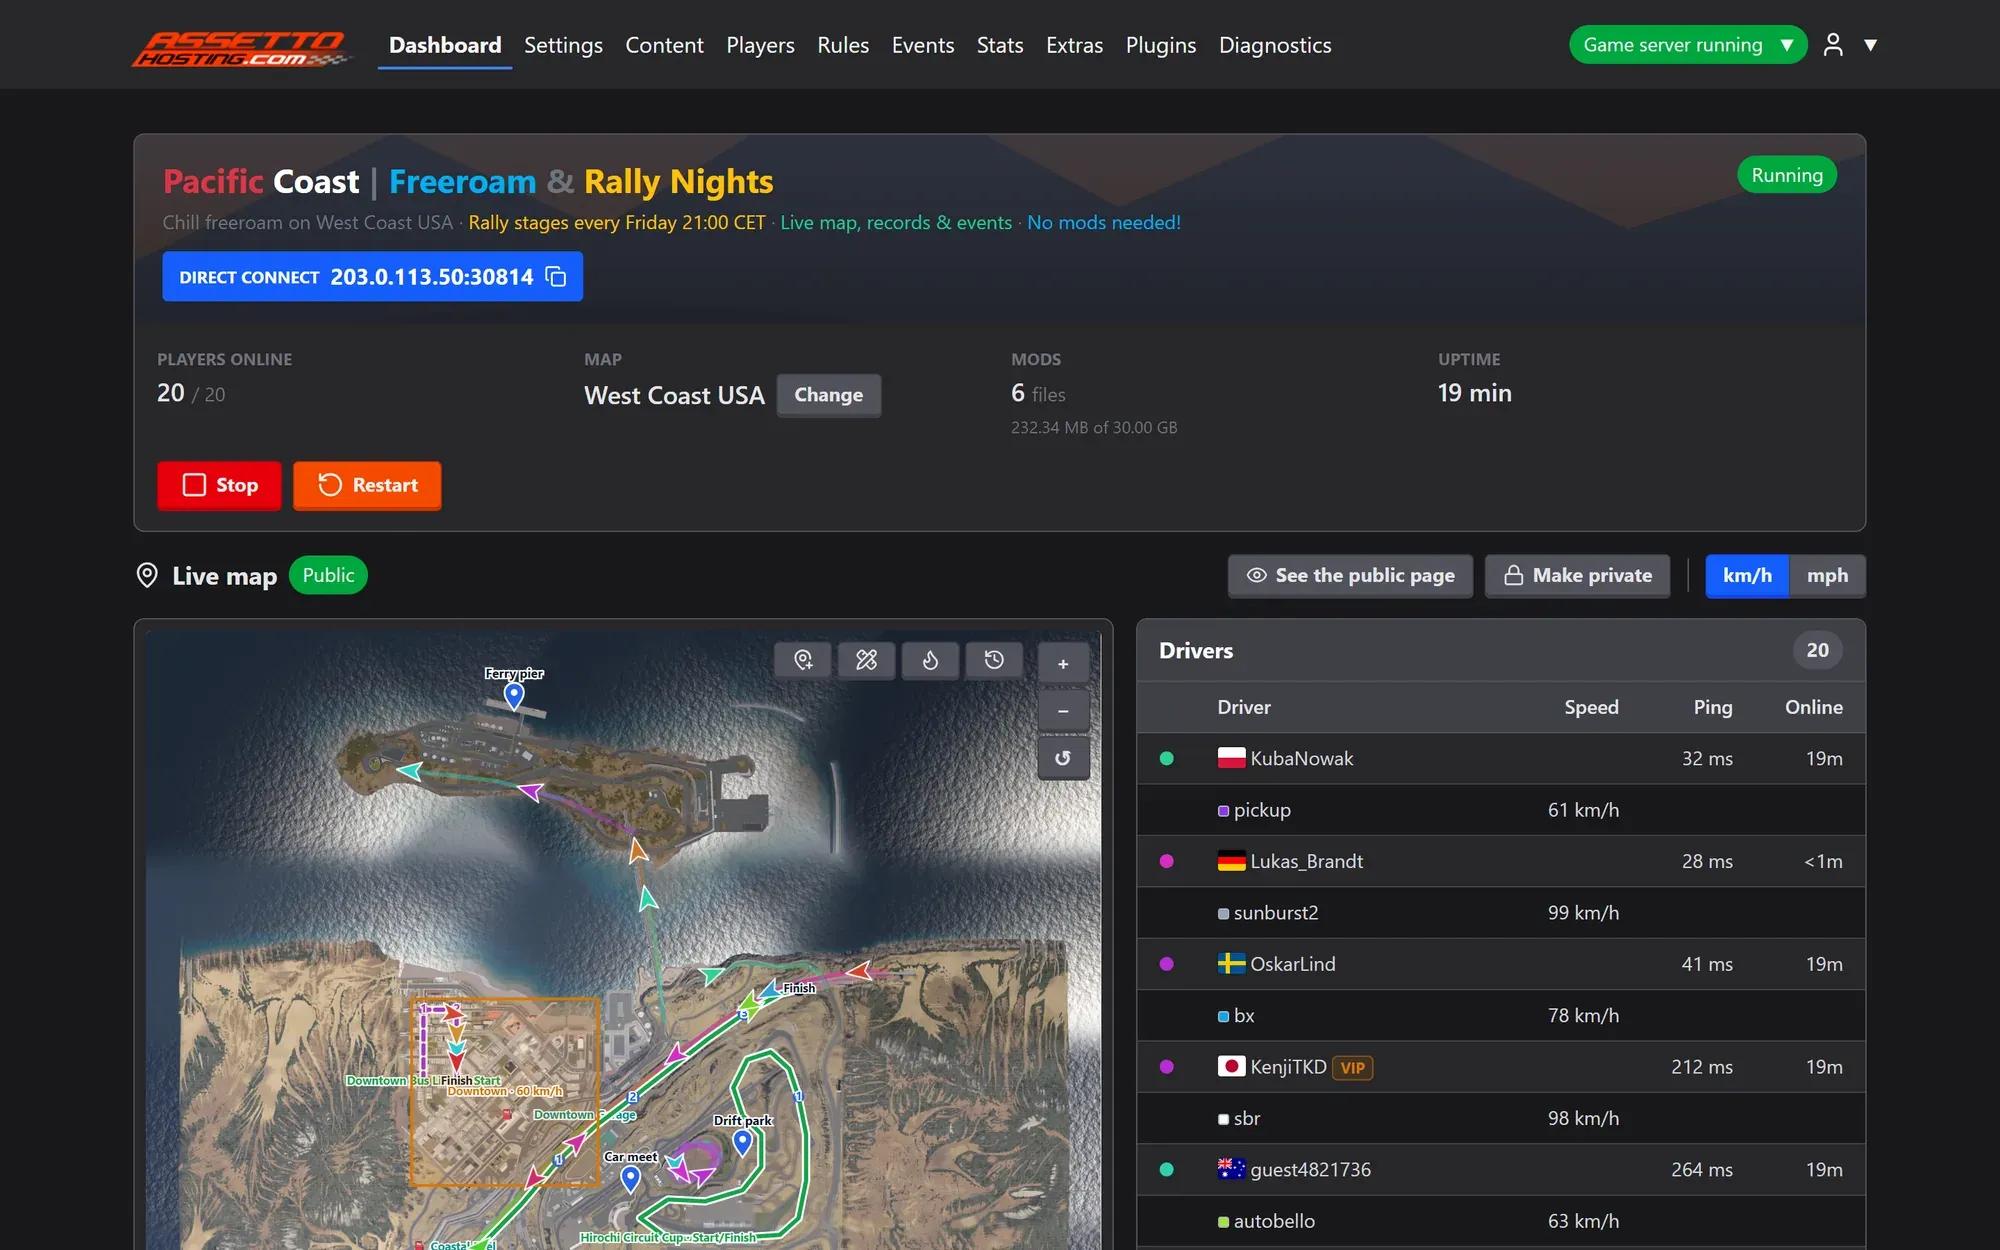Click the add map marker pin icon

click(803, 660)
